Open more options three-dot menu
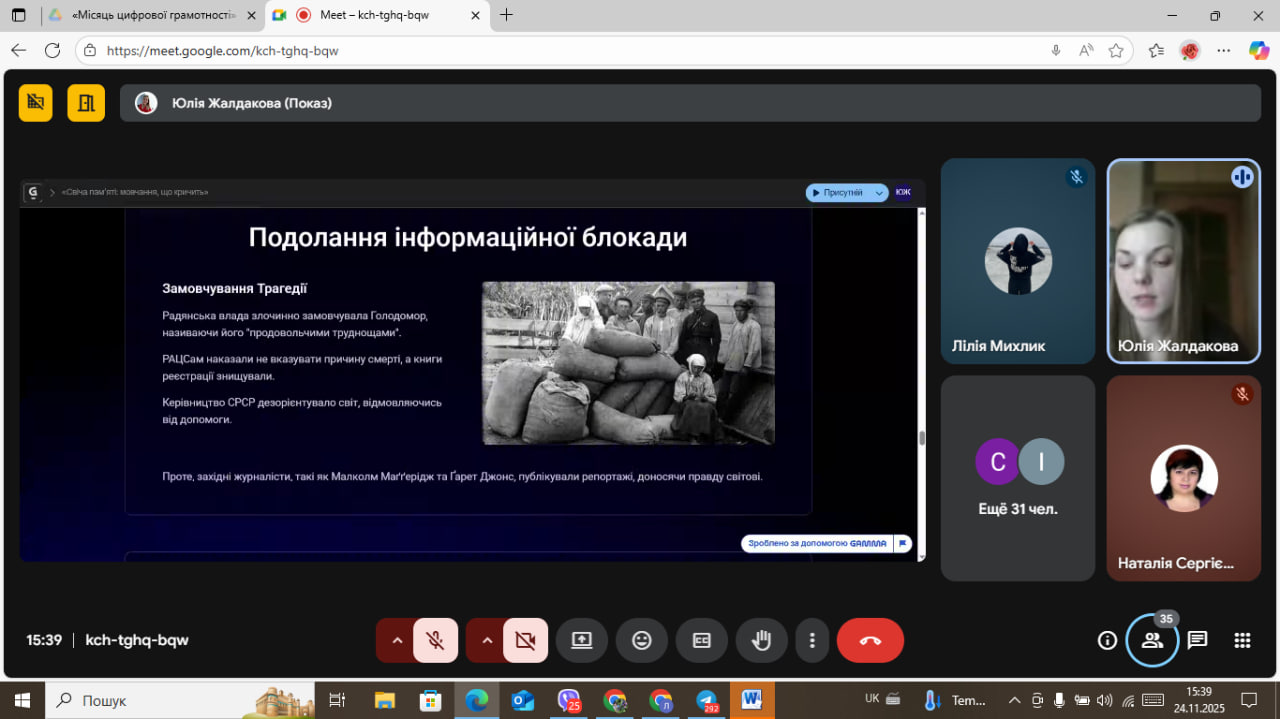This screenshot has height=719, width=1280. point(813,641)
